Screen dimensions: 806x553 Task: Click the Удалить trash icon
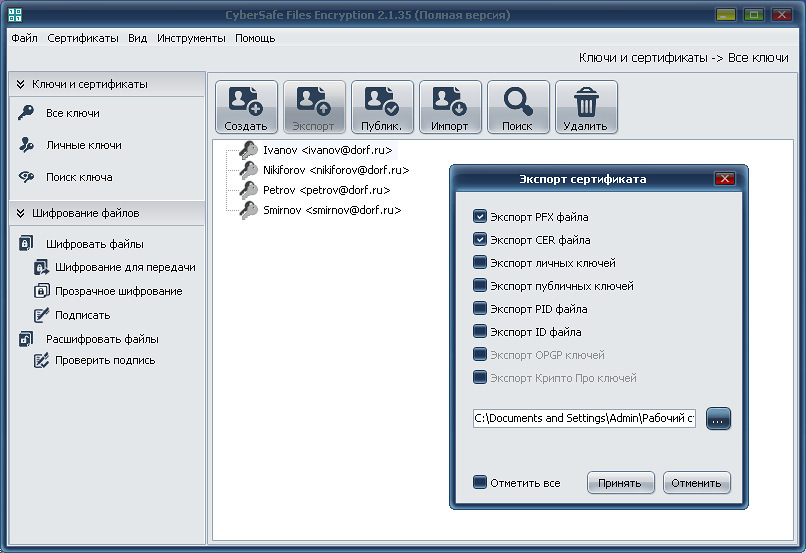pos(586,107)
